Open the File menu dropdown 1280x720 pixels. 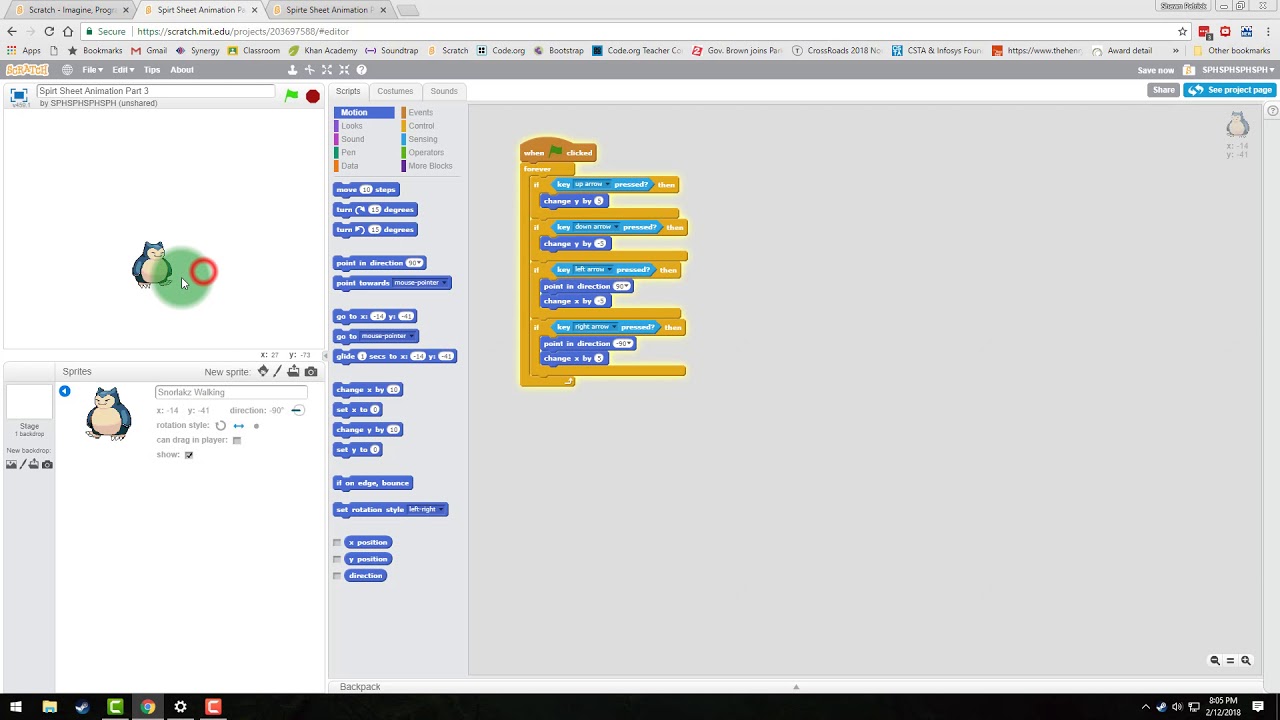tap(92, 70)
